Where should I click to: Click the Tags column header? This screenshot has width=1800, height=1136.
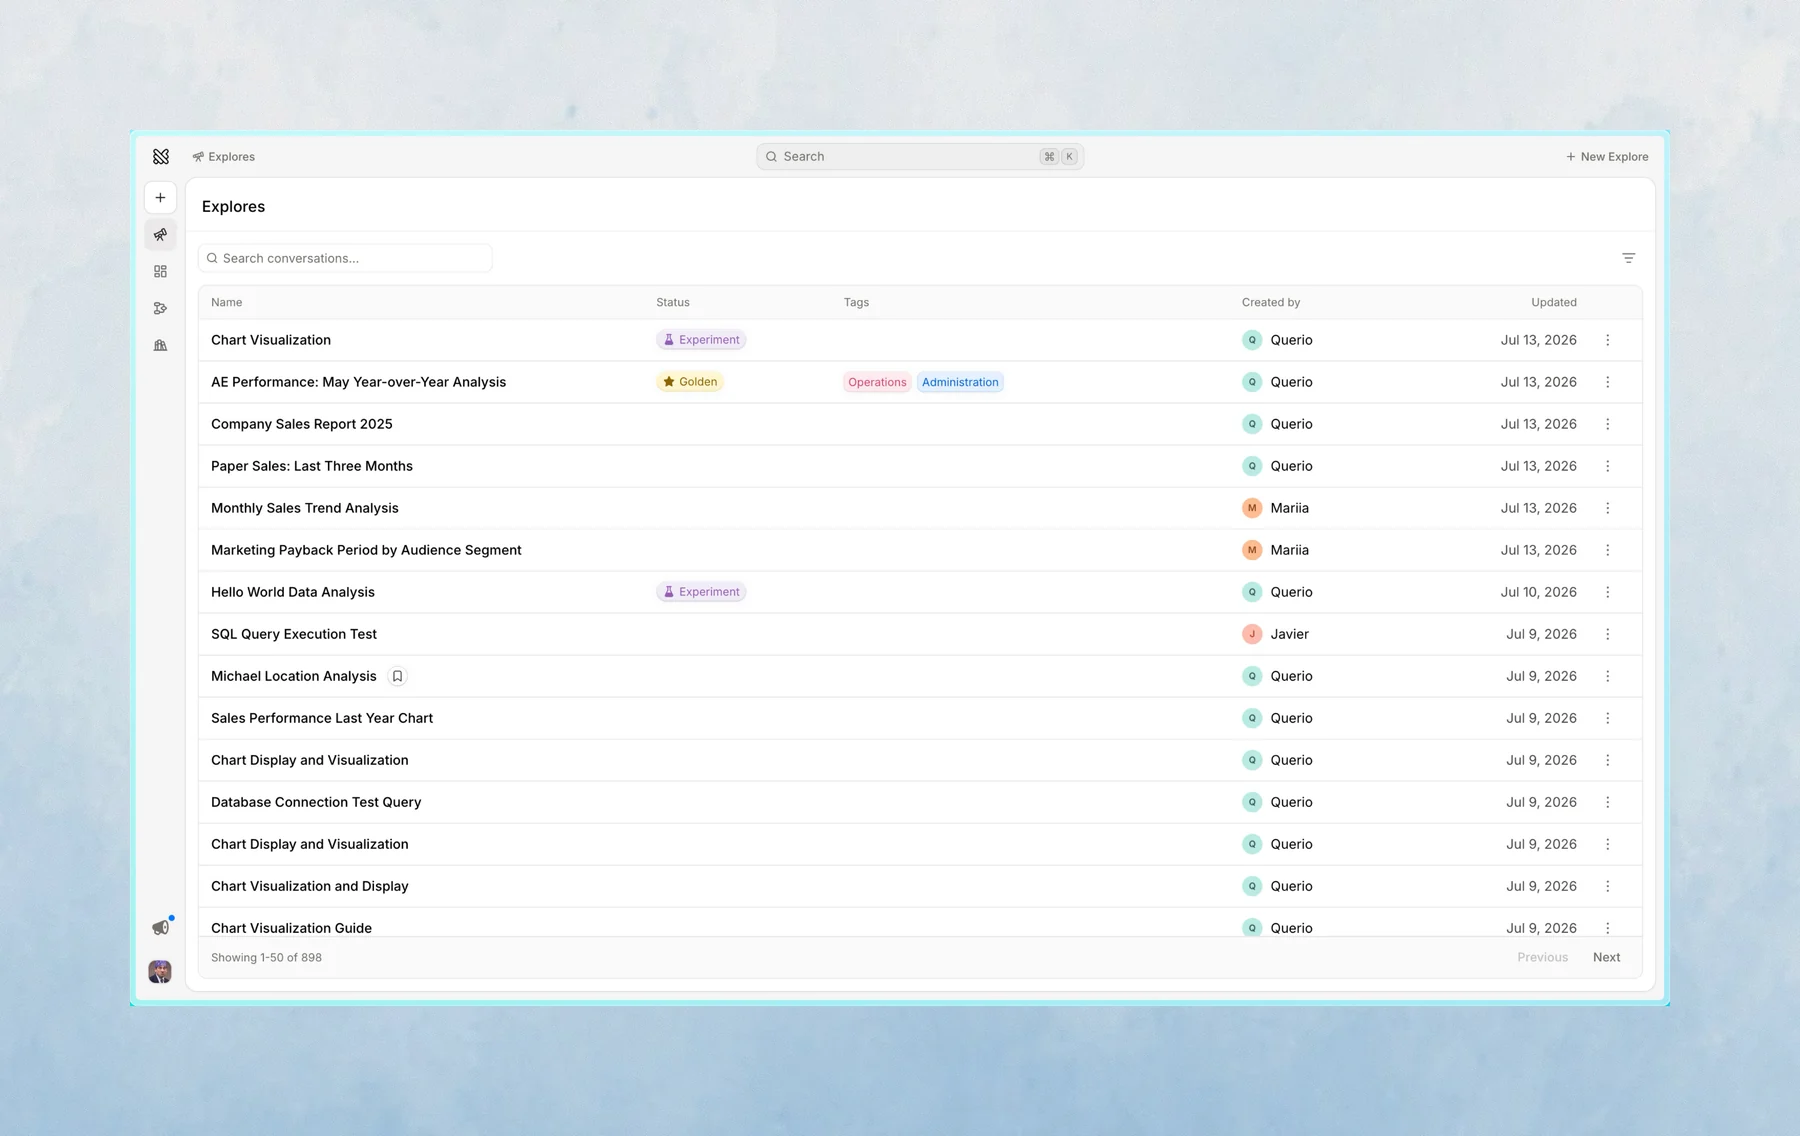tap(856, 302)
